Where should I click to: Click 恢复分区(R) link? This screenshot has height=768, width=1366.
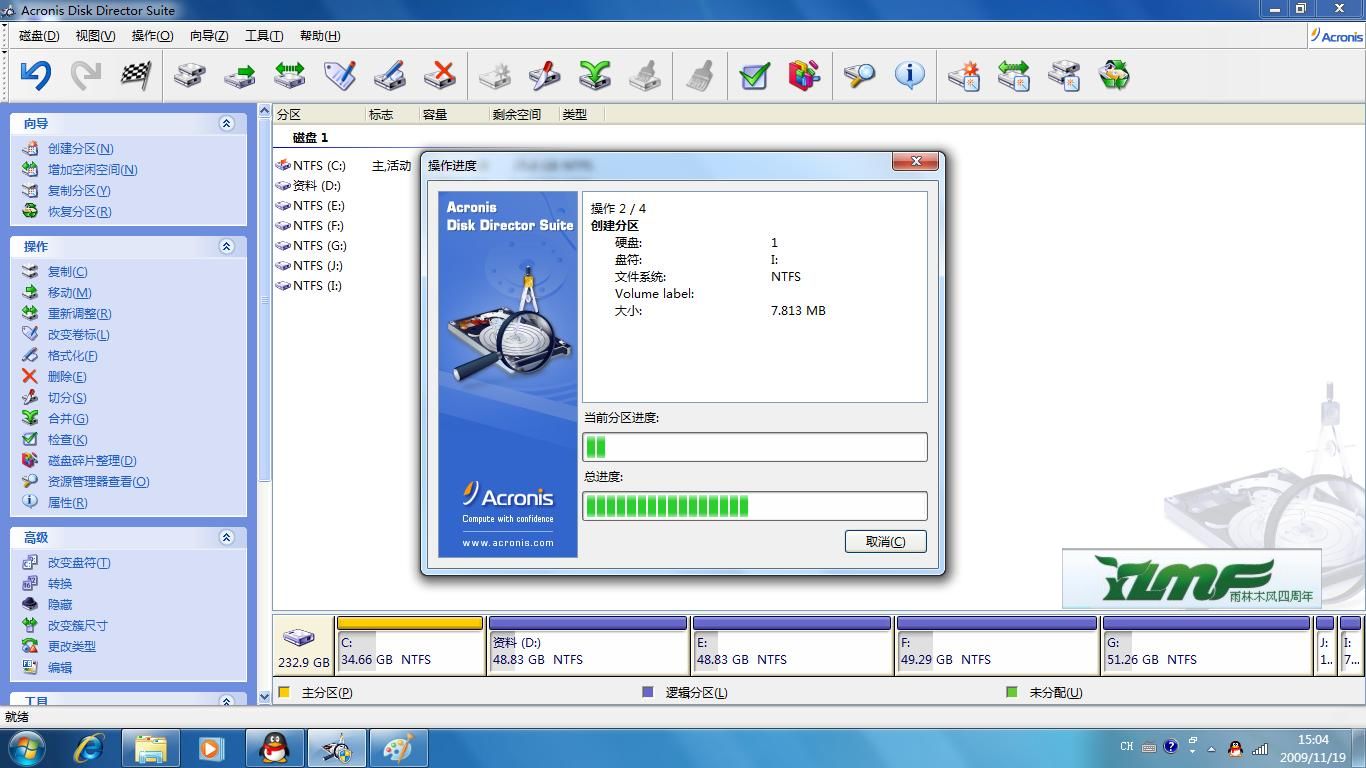click(79, 211)
